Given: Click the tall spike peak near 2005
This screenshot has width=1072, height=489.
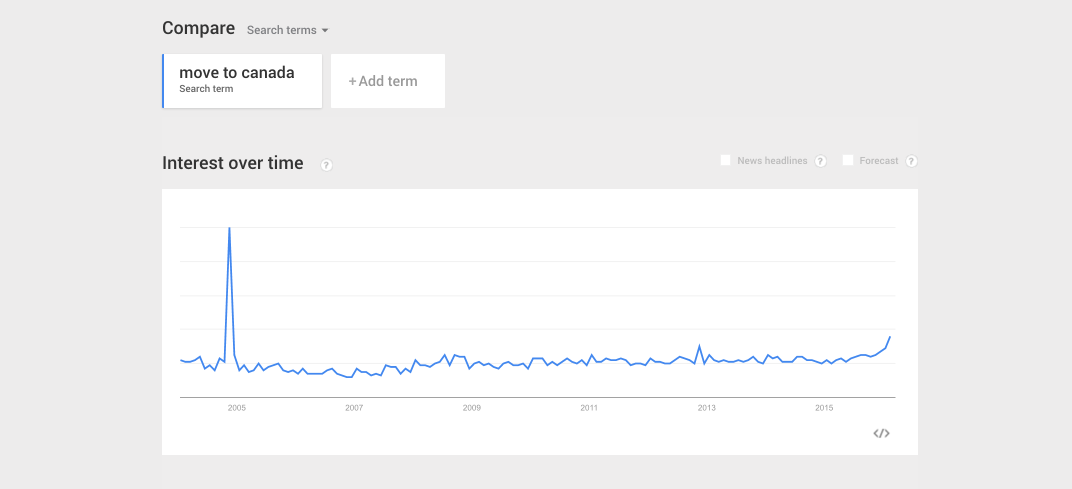Looking at the screenshot, I should (x=230, y=229).
